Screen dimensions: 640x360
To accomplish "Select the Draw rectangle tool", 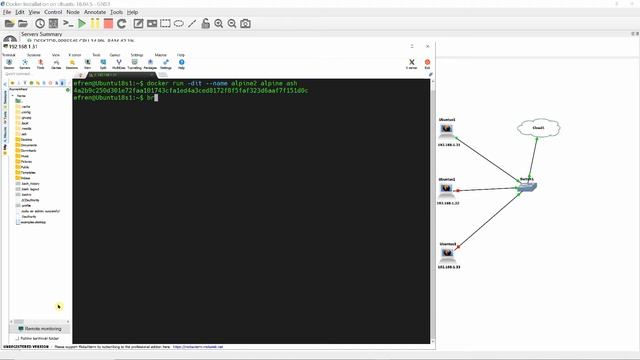I will (x=165, y=23).
